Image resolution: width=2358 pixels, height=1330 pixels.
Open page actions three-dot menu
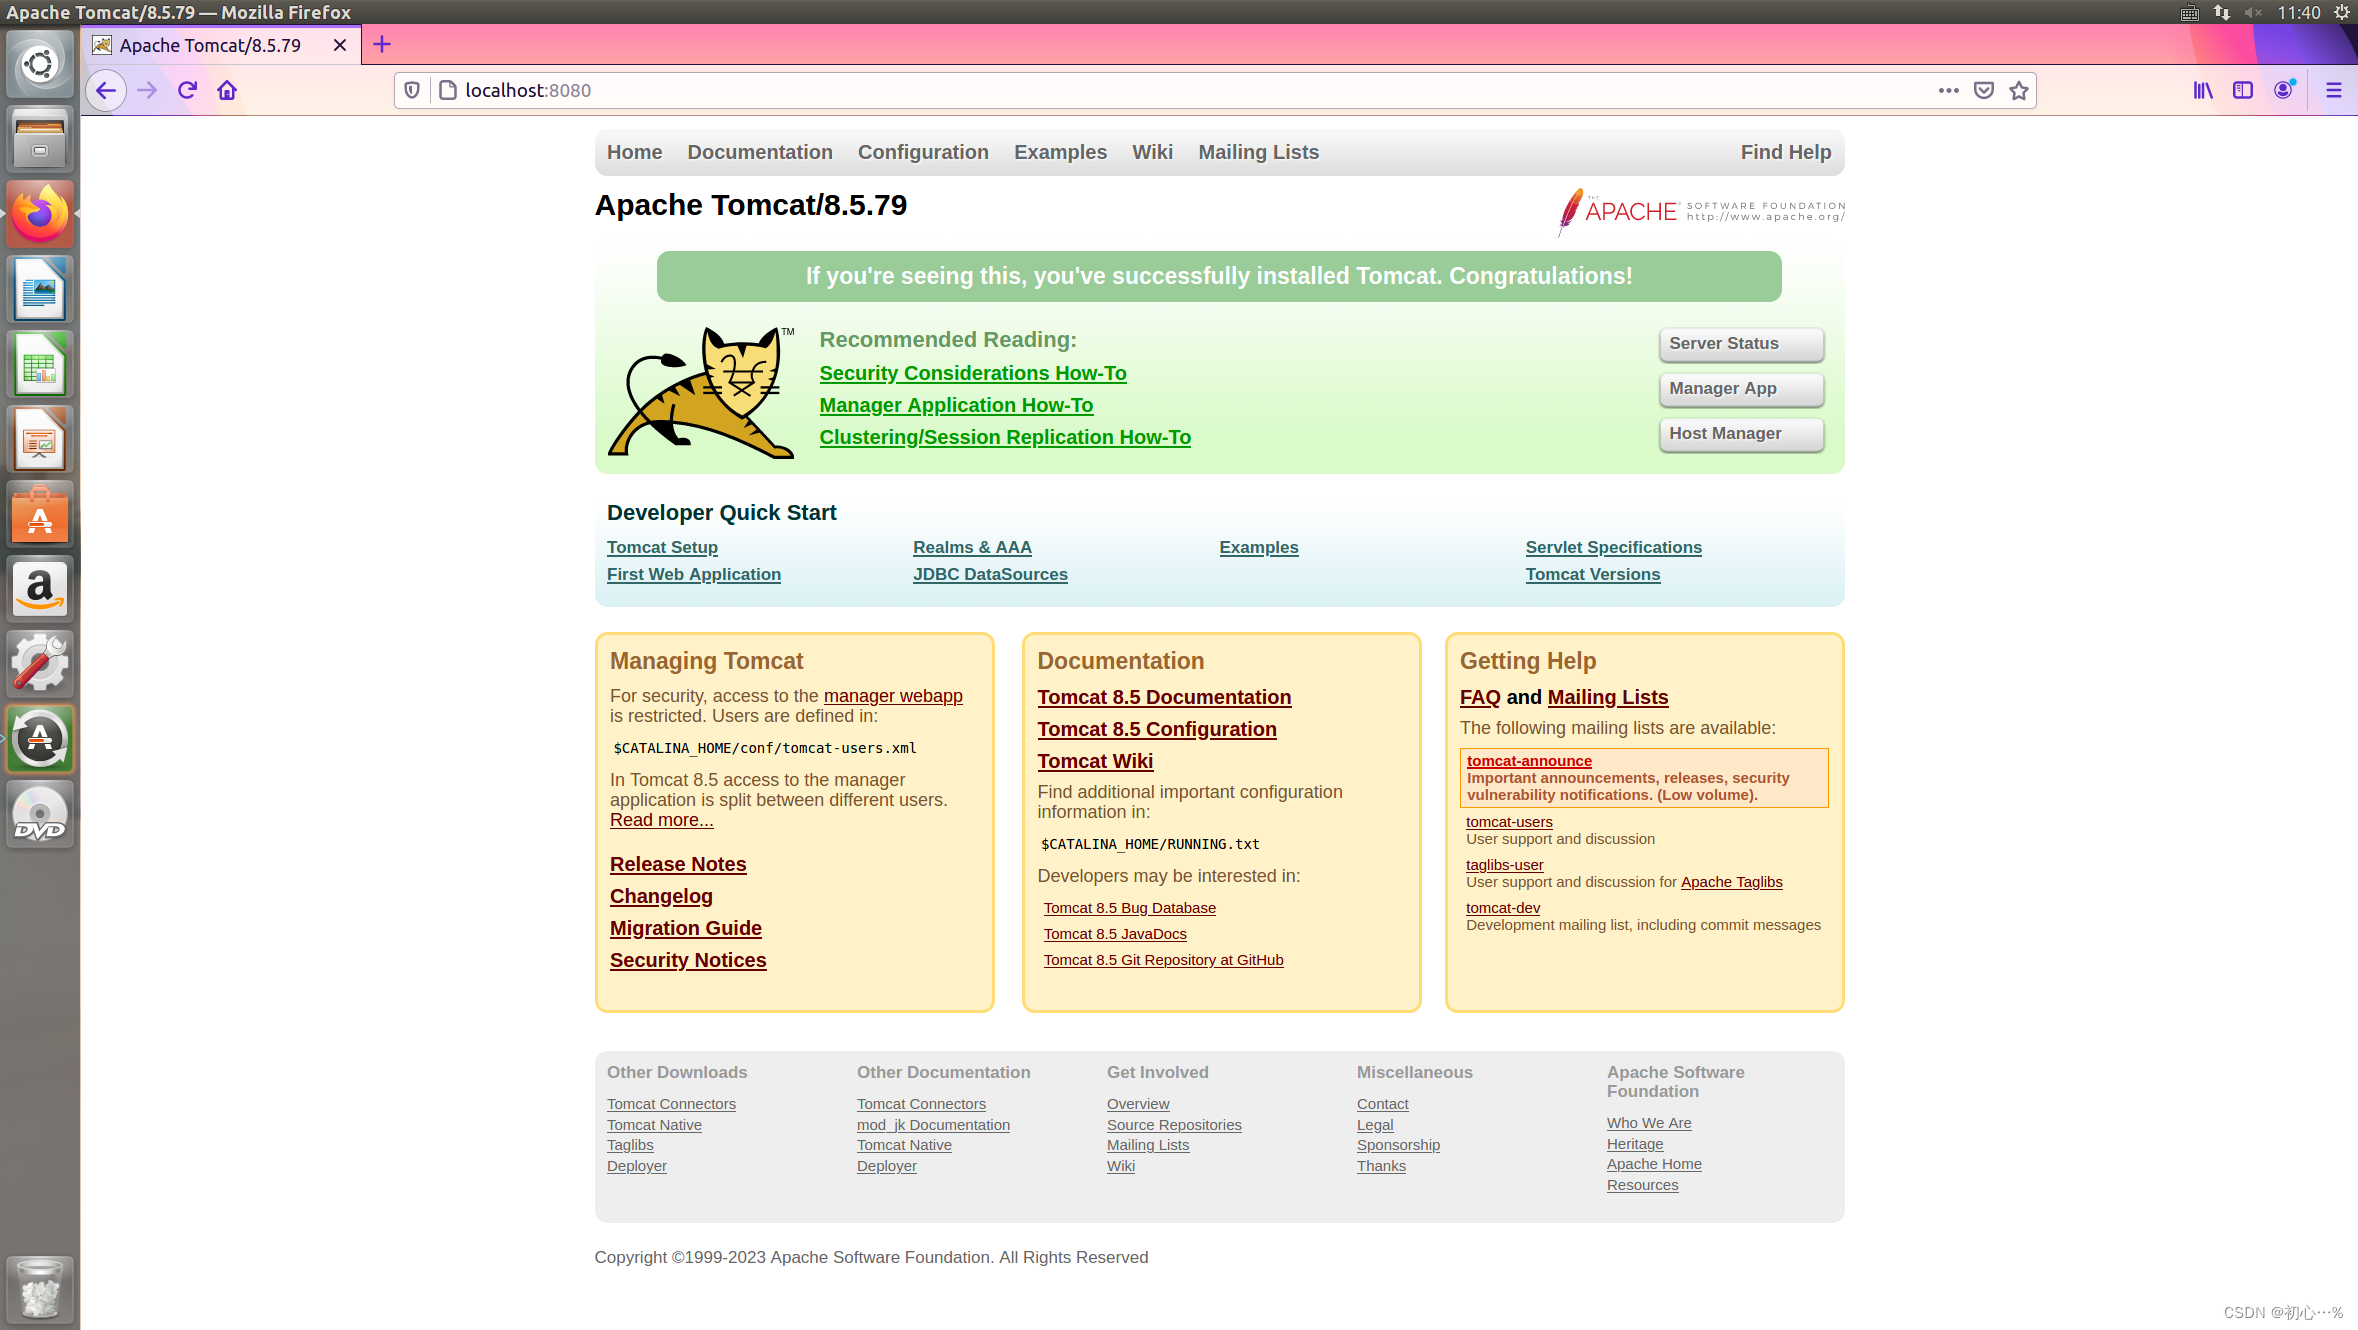(x=1948, y=90)
